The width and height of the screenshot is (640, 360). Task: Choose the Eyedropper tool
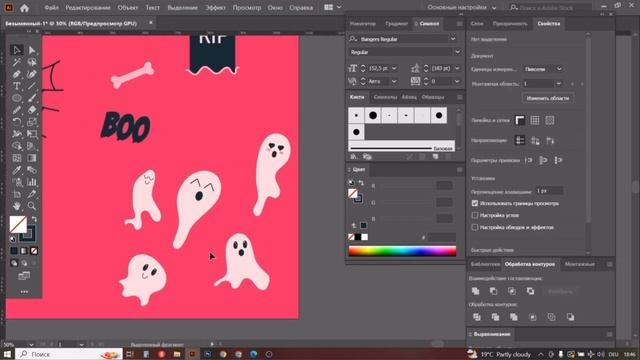[17, 170]
